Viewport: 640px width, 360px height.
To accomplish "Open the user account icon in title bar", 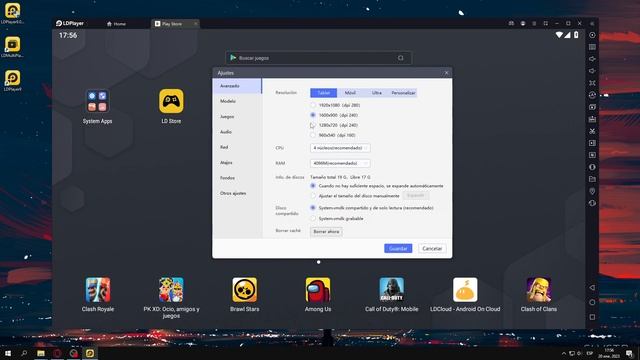I will tap(523, 24).
